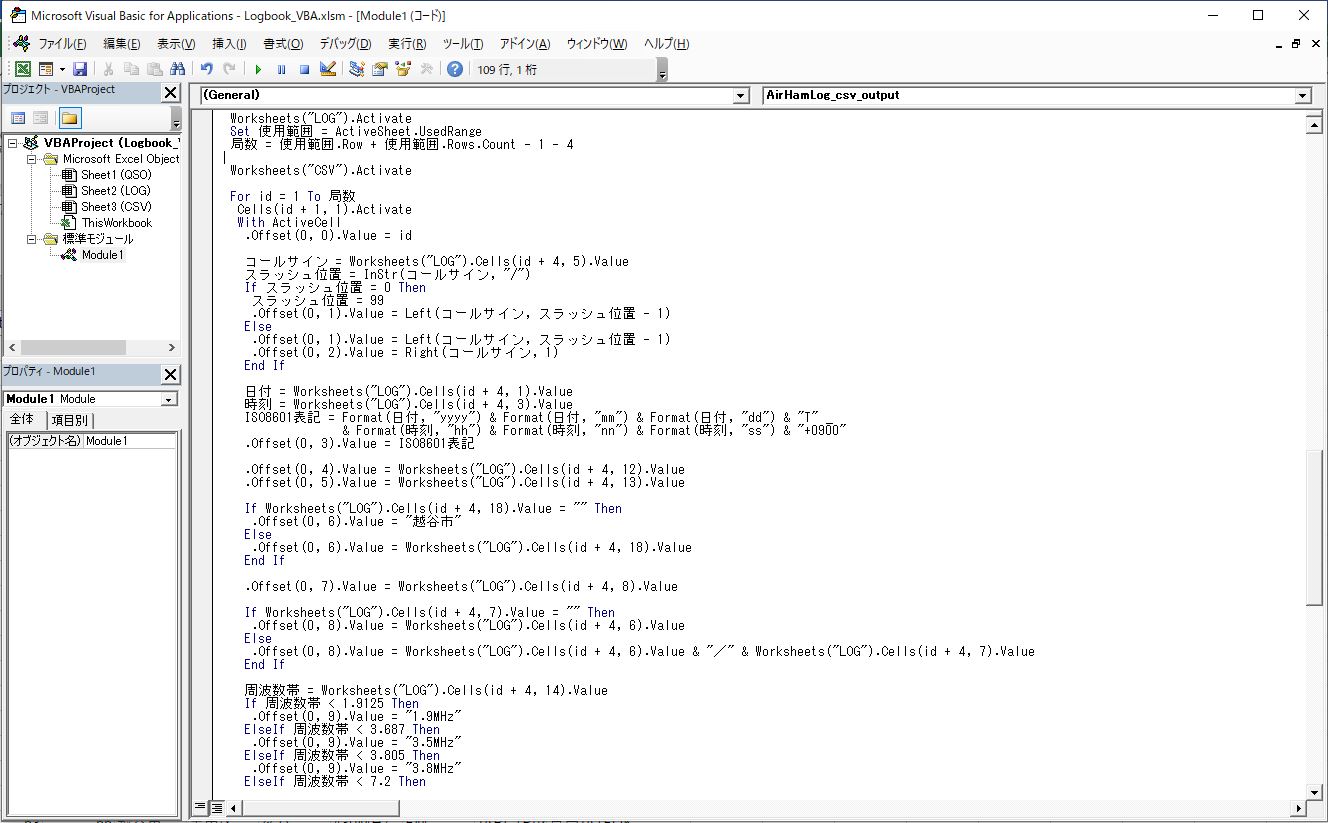Open デバッグ(D) menu
The width and height of the screenshot is (1328, 823).
(345, 44)
